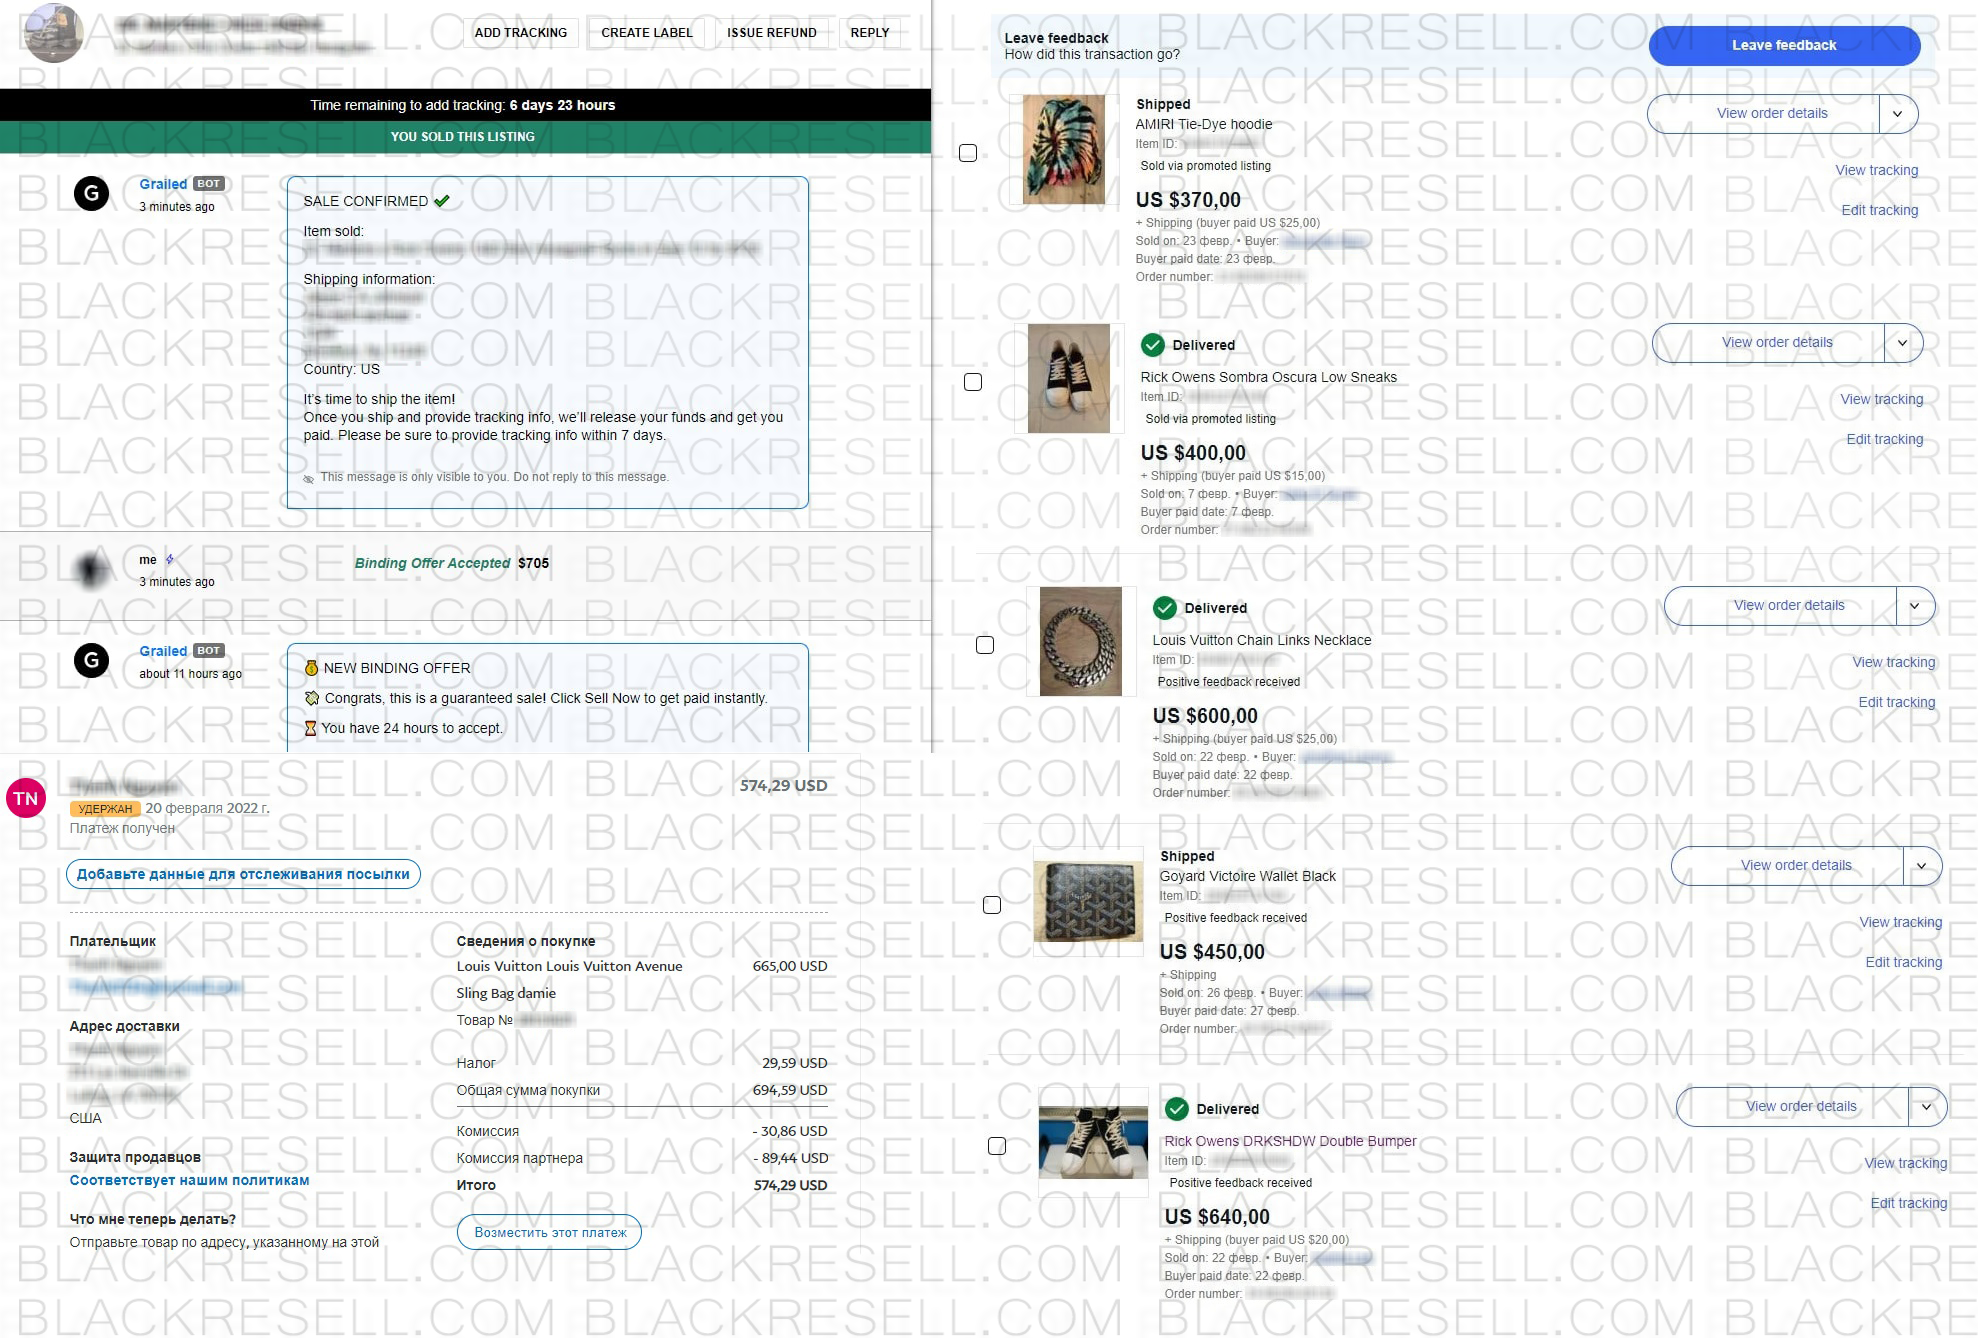Click the Grailed bot avatar on Sale Confirmed
This screenshot has width=1978, height=1338.
[92, 193]
